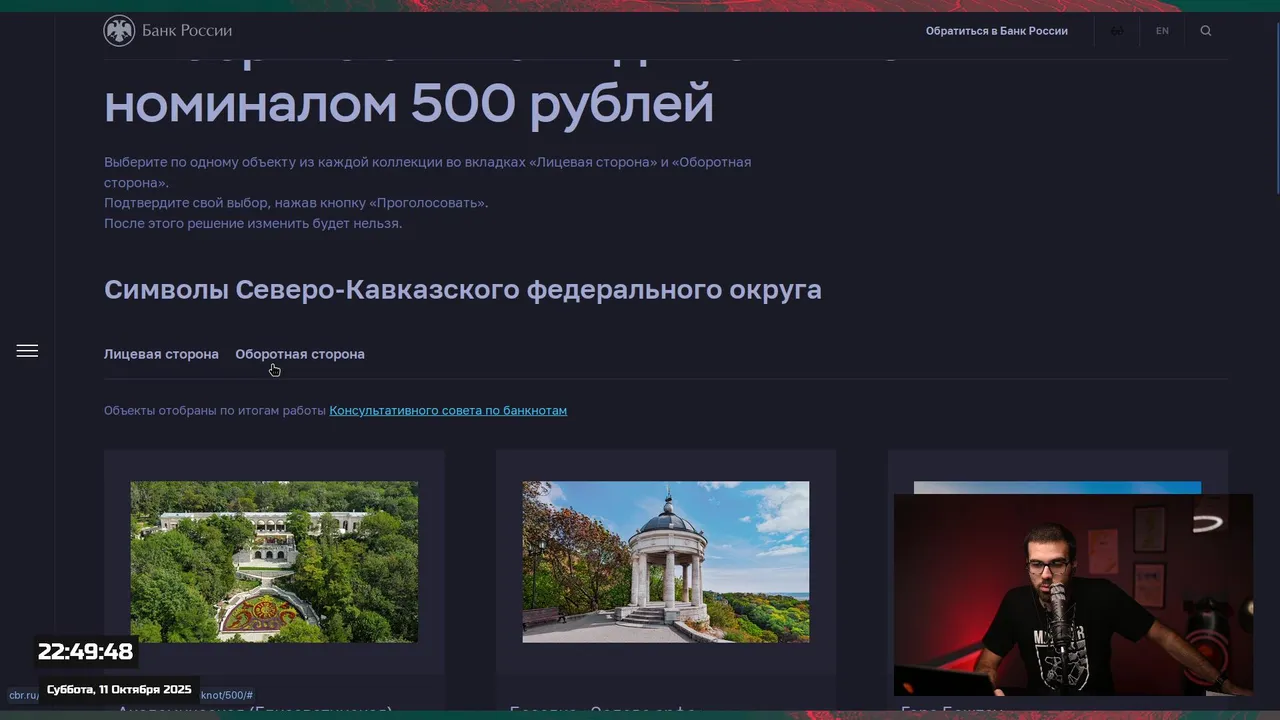Switch site language to EN

pos(1162,31)
